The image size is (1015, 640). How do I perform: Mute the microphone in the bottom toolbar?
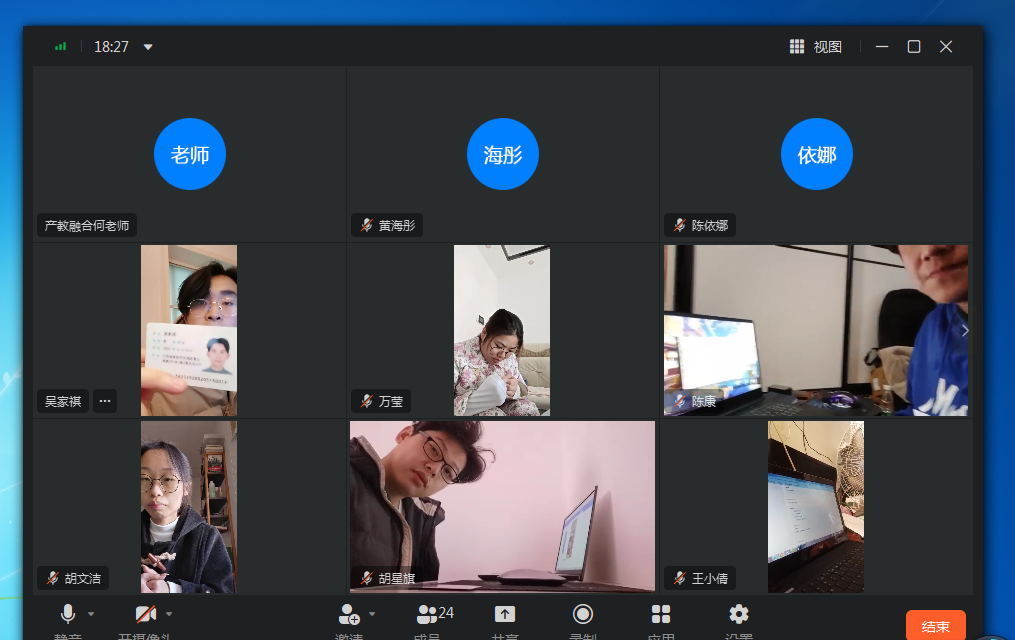(68, 614)
